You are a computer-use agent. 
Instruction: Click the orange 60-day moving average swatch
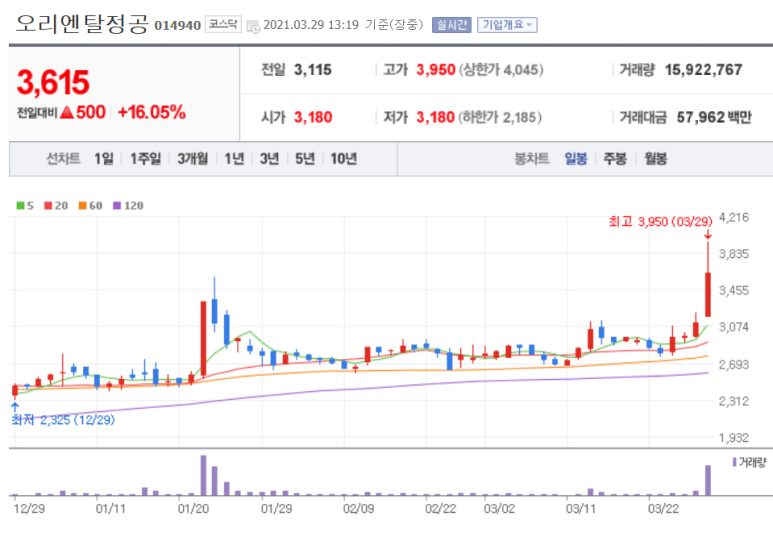point(82,206)
